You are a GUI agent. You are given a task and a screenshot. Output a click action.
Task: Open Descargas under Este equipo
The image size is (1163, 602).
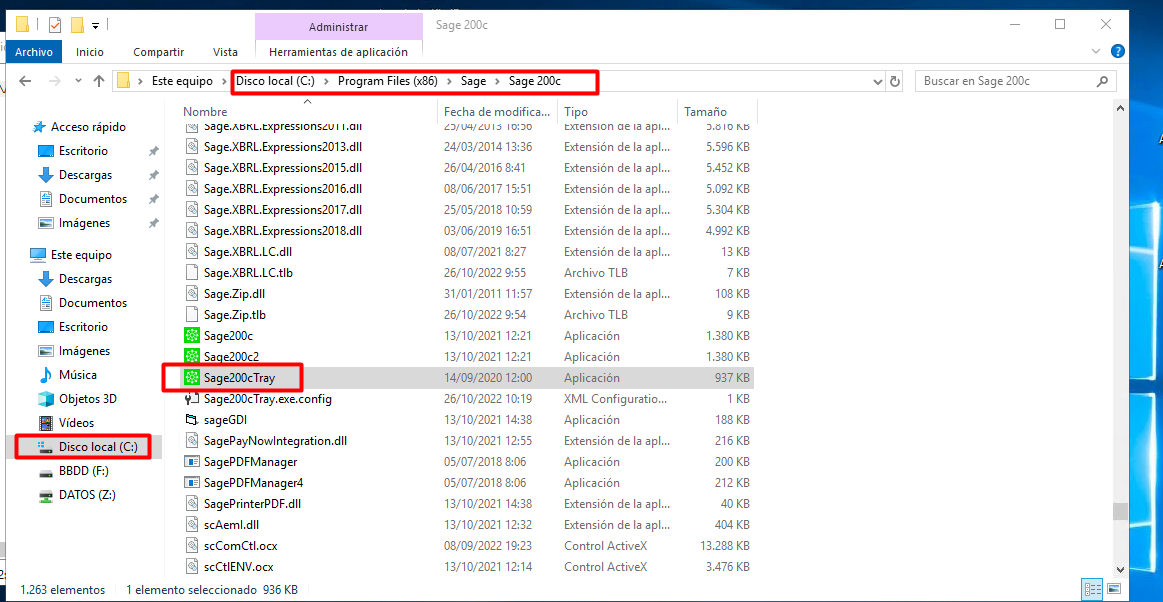tap(85, 279)
